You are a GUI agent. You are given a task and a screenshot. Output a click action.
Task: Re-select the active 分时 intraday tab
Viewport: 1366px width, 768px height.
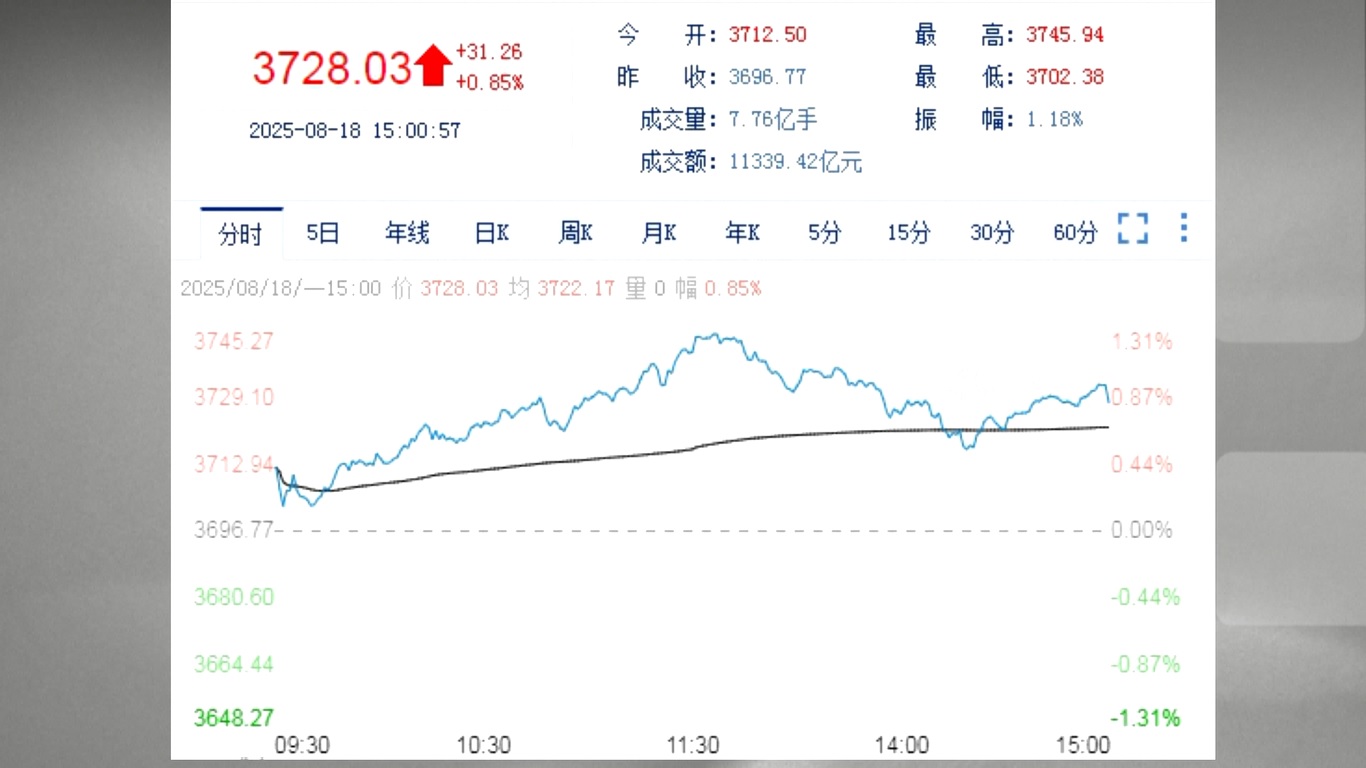click(x=241, y=232)
